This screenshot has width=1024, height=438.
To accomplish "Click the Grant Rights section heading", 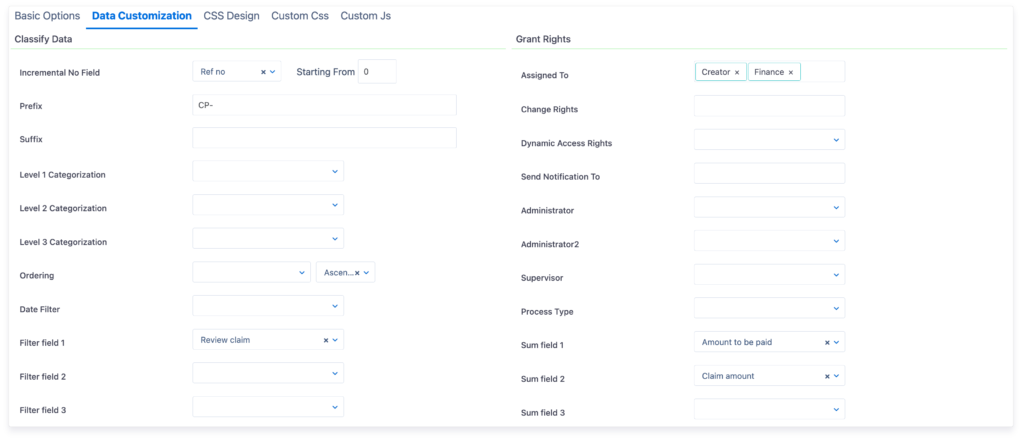I will (x=543, y=39).
